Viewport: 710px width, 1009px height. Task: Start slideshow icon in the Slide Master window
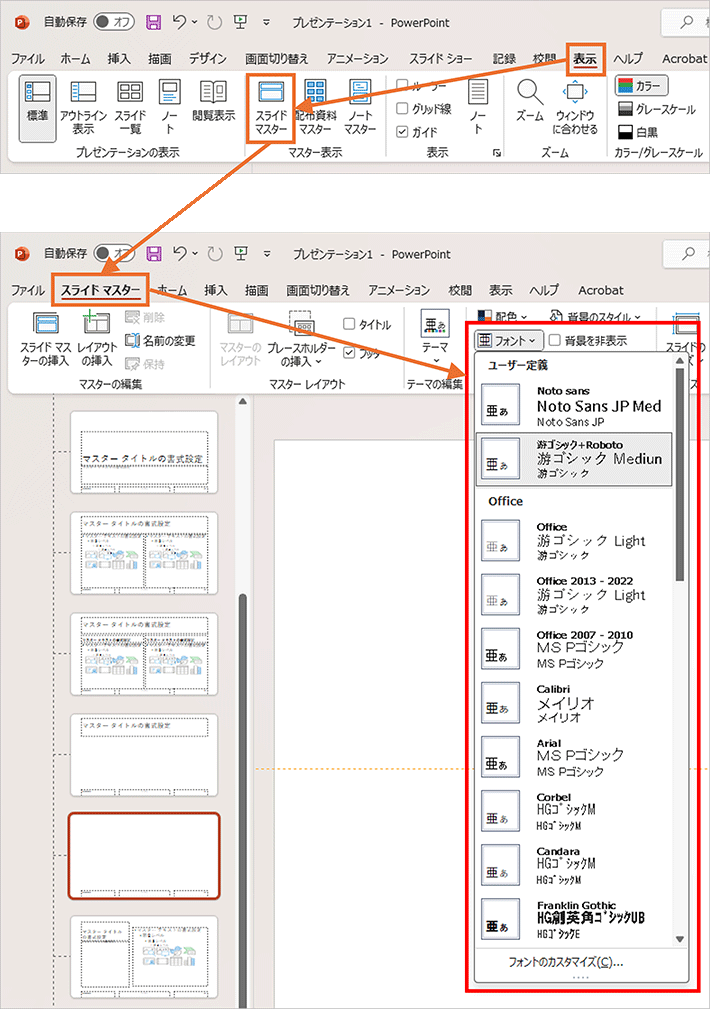pos(241,254)
